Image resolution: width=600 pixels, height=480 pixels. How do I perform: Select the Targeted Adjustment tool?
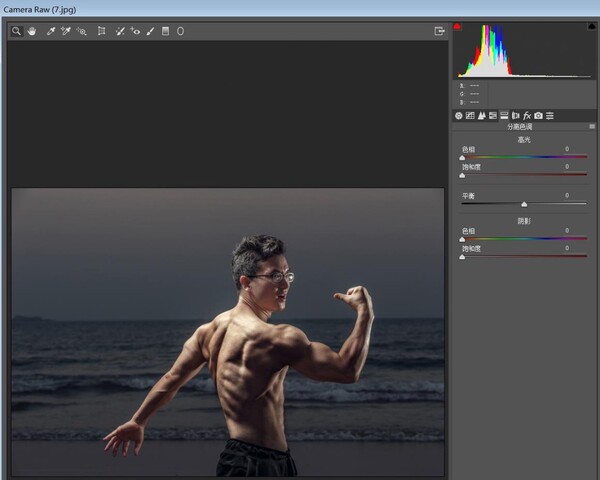[x=82, y=31]
